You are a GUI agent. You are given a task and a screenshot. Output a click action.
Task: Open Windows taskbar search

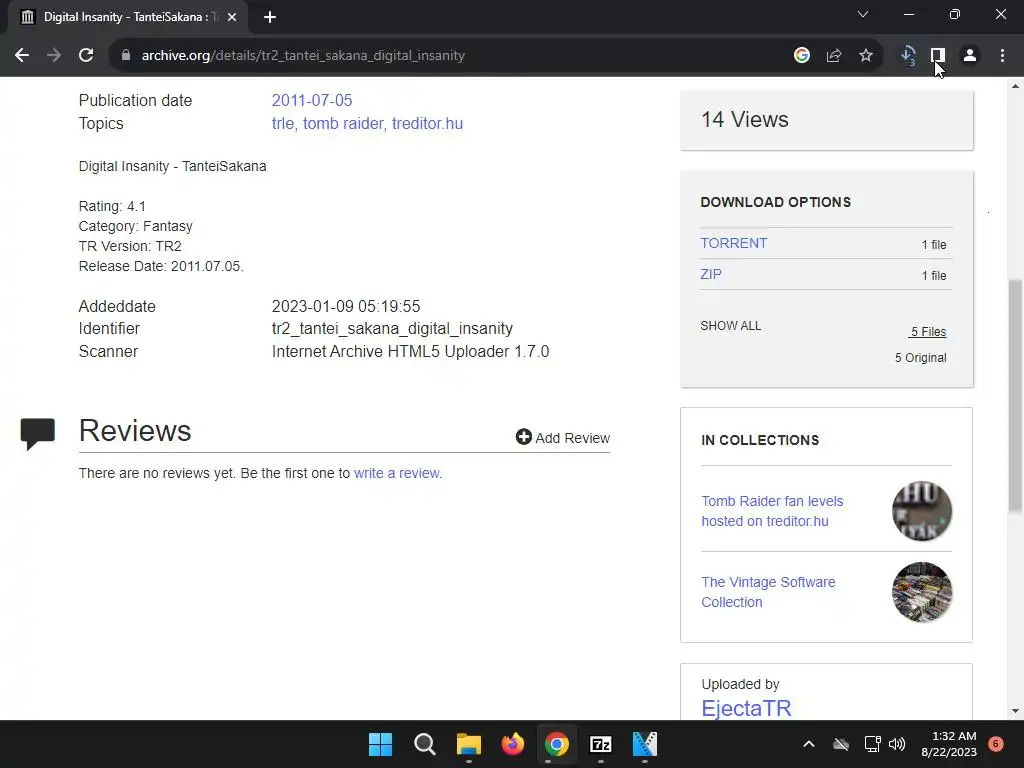point(424,744)
